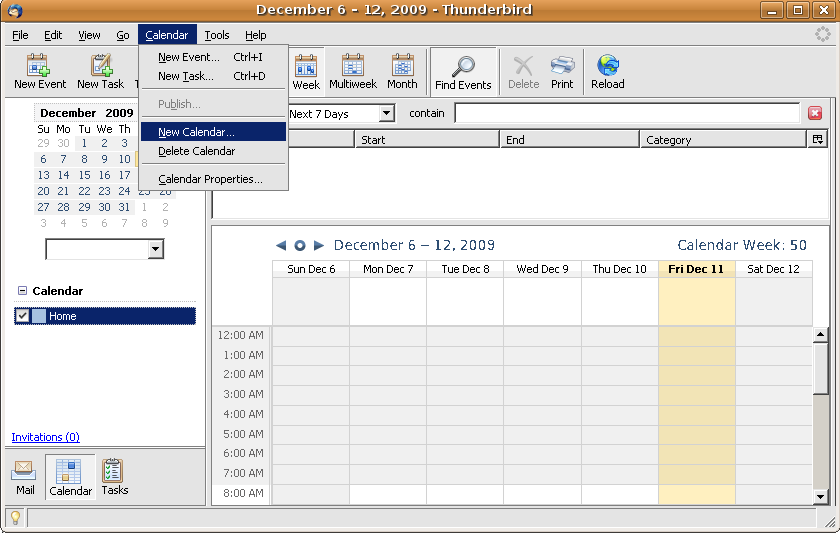This screenshot has width=840, height=533.
Task: Click the Mon Dec 7 day header
Action: pos(388,269)
